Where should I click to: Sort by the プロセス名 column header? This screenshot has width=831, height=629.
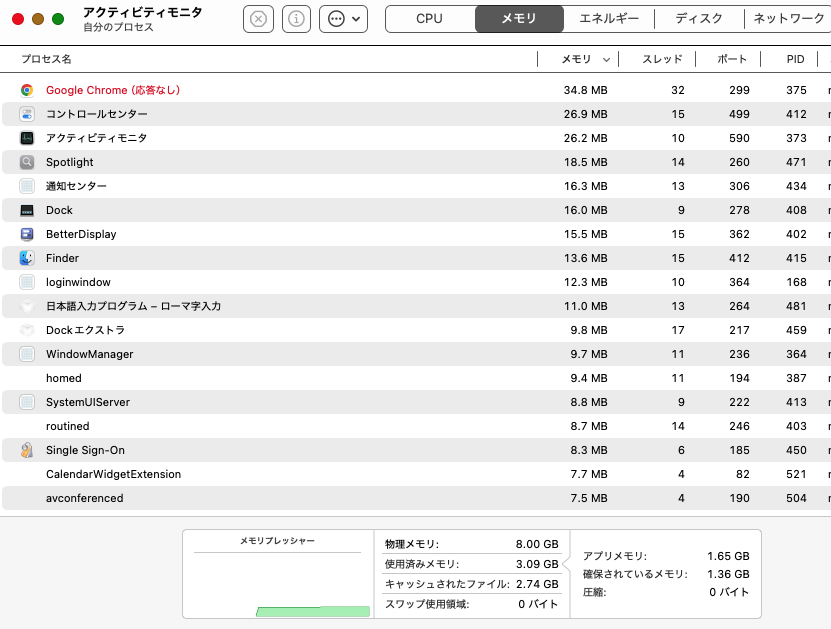46,59
